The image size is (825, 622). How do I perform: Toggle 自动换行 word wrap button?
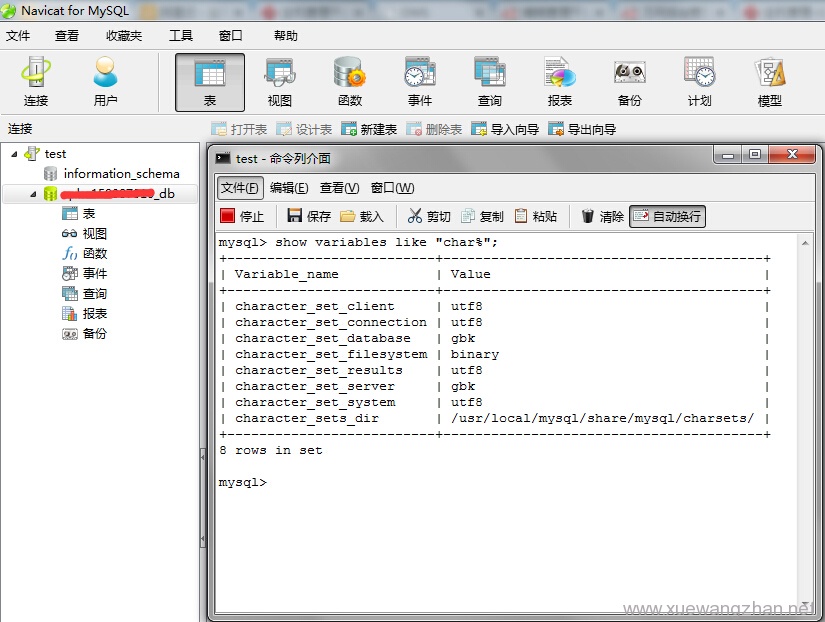pos(667,216)
